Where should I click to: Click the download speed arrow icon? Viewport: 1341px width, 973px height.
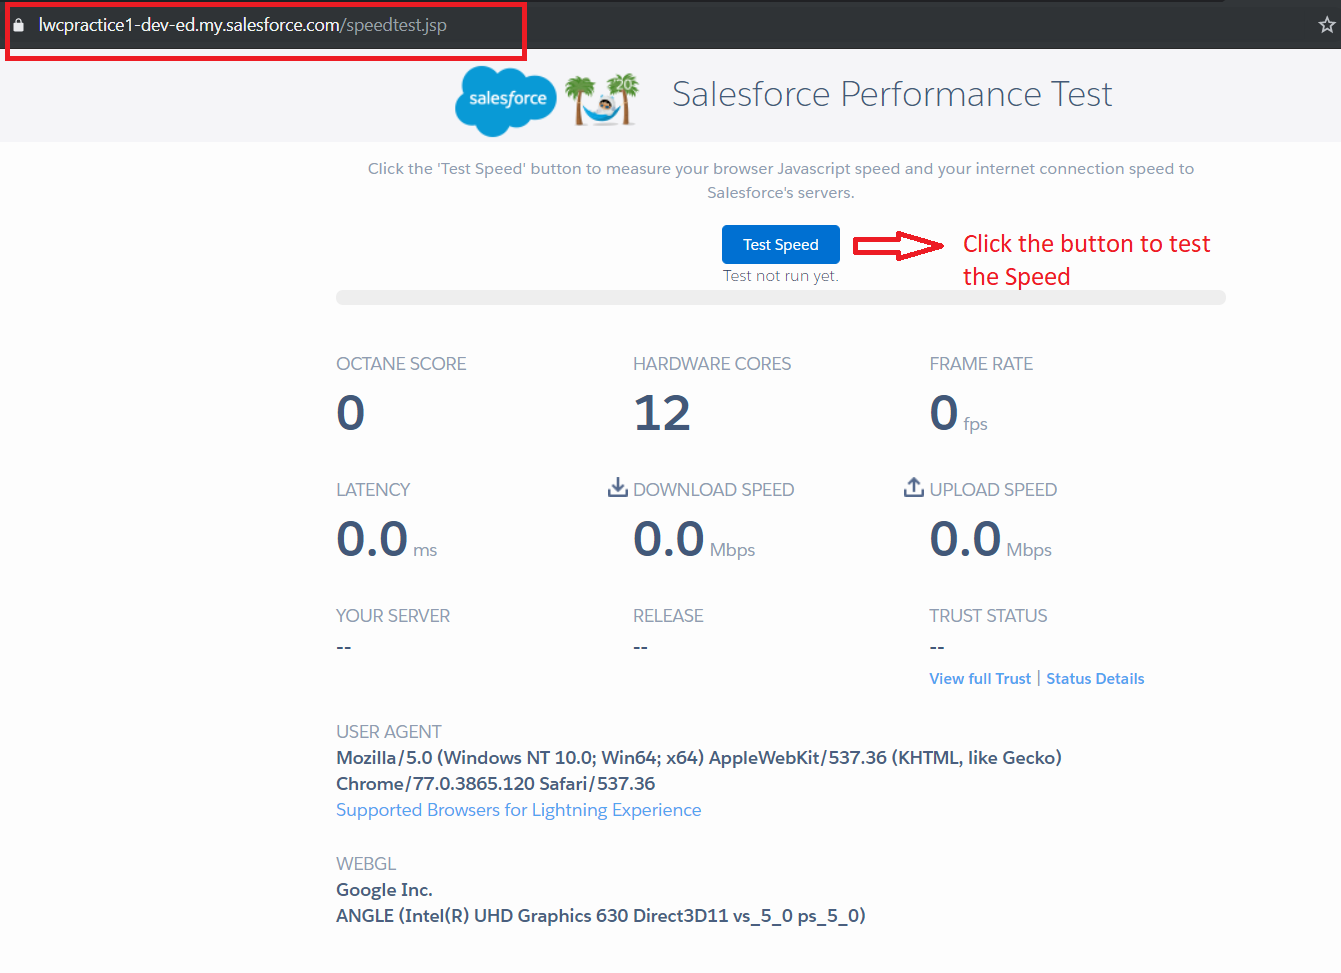pyautogui.click(x=618, y=487)
